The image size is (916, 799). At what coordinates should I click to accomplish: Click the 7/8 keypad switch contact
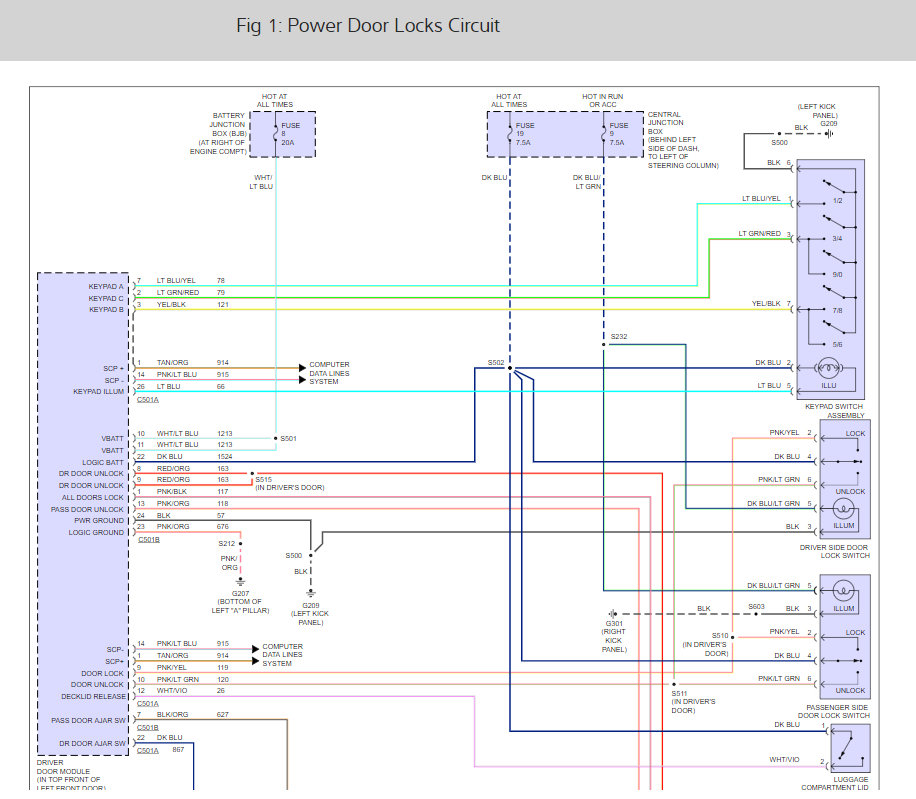point(838,294)
